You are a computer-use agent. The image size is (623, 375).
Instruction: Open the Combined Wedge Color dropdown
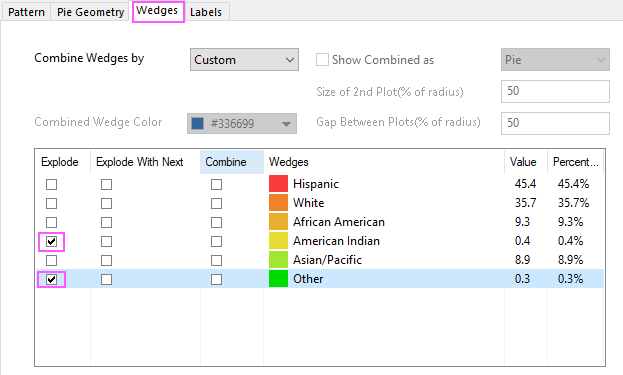pyautogui.click(x=242, y=124)
